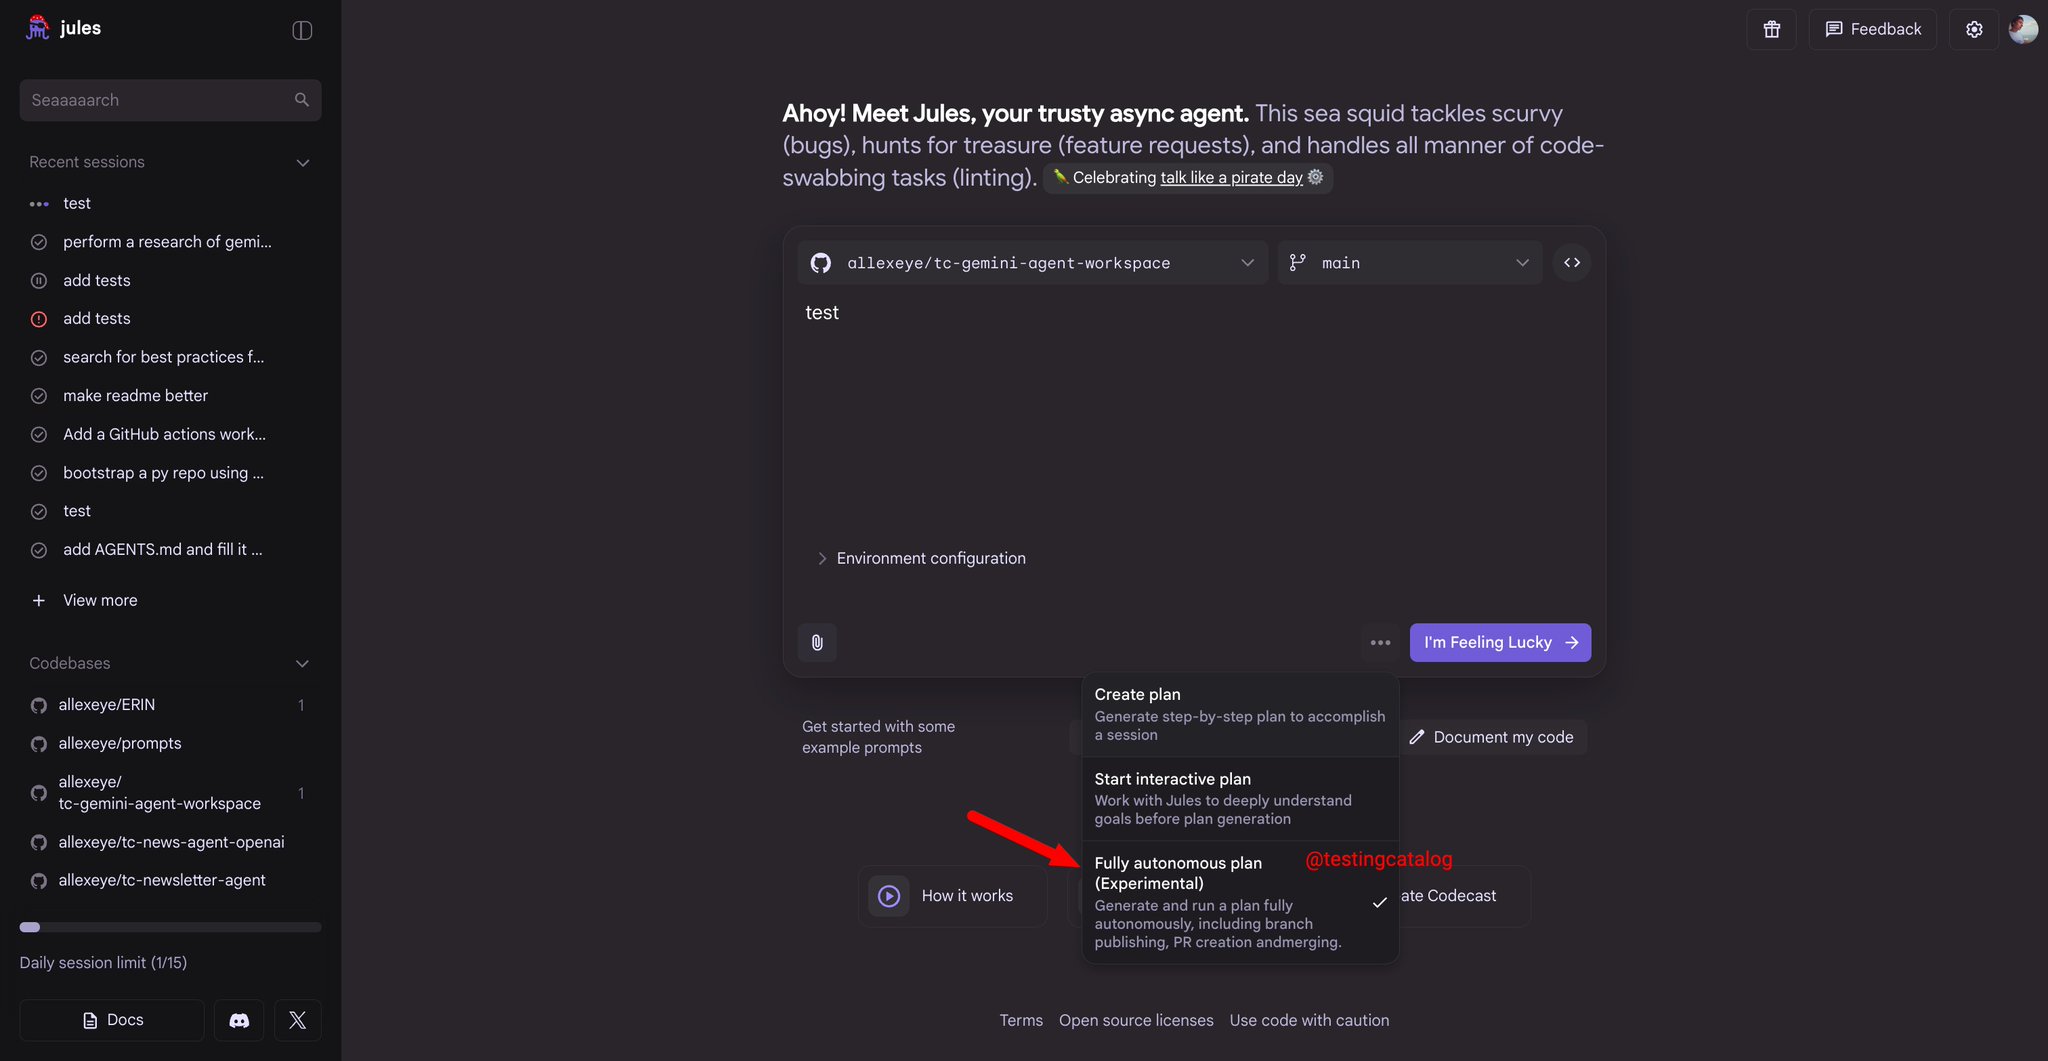Open the gift rewards icon
Screen dimensions: 2048x1061
click(x=1772, y=30)
